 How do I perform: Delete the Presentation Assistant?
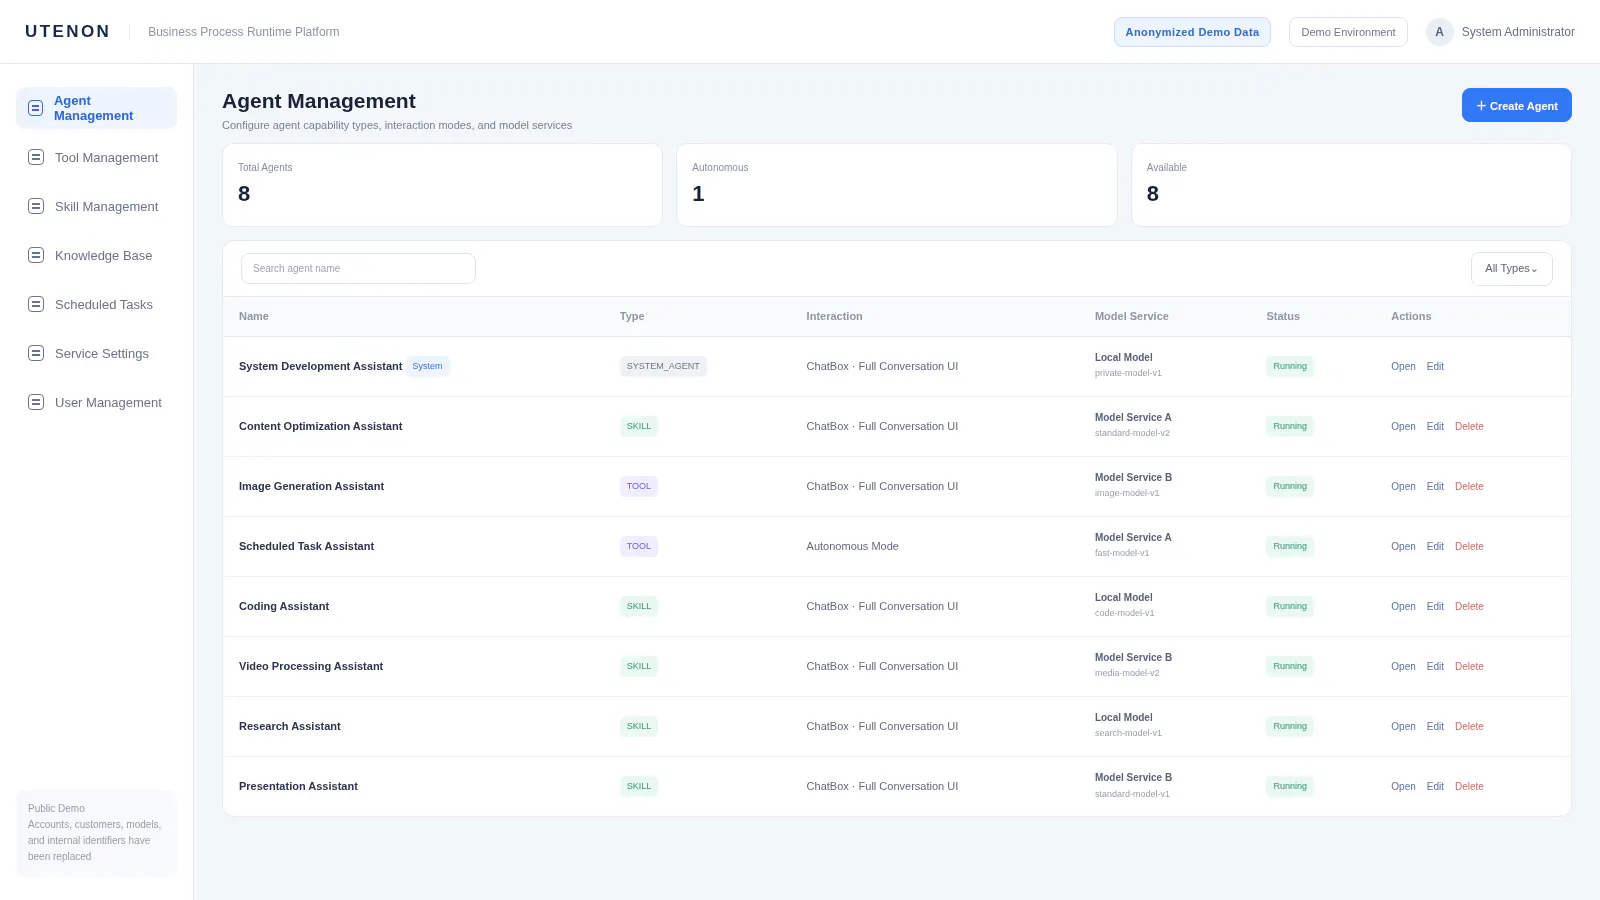pyautogui.click(x=1469, y=786)
